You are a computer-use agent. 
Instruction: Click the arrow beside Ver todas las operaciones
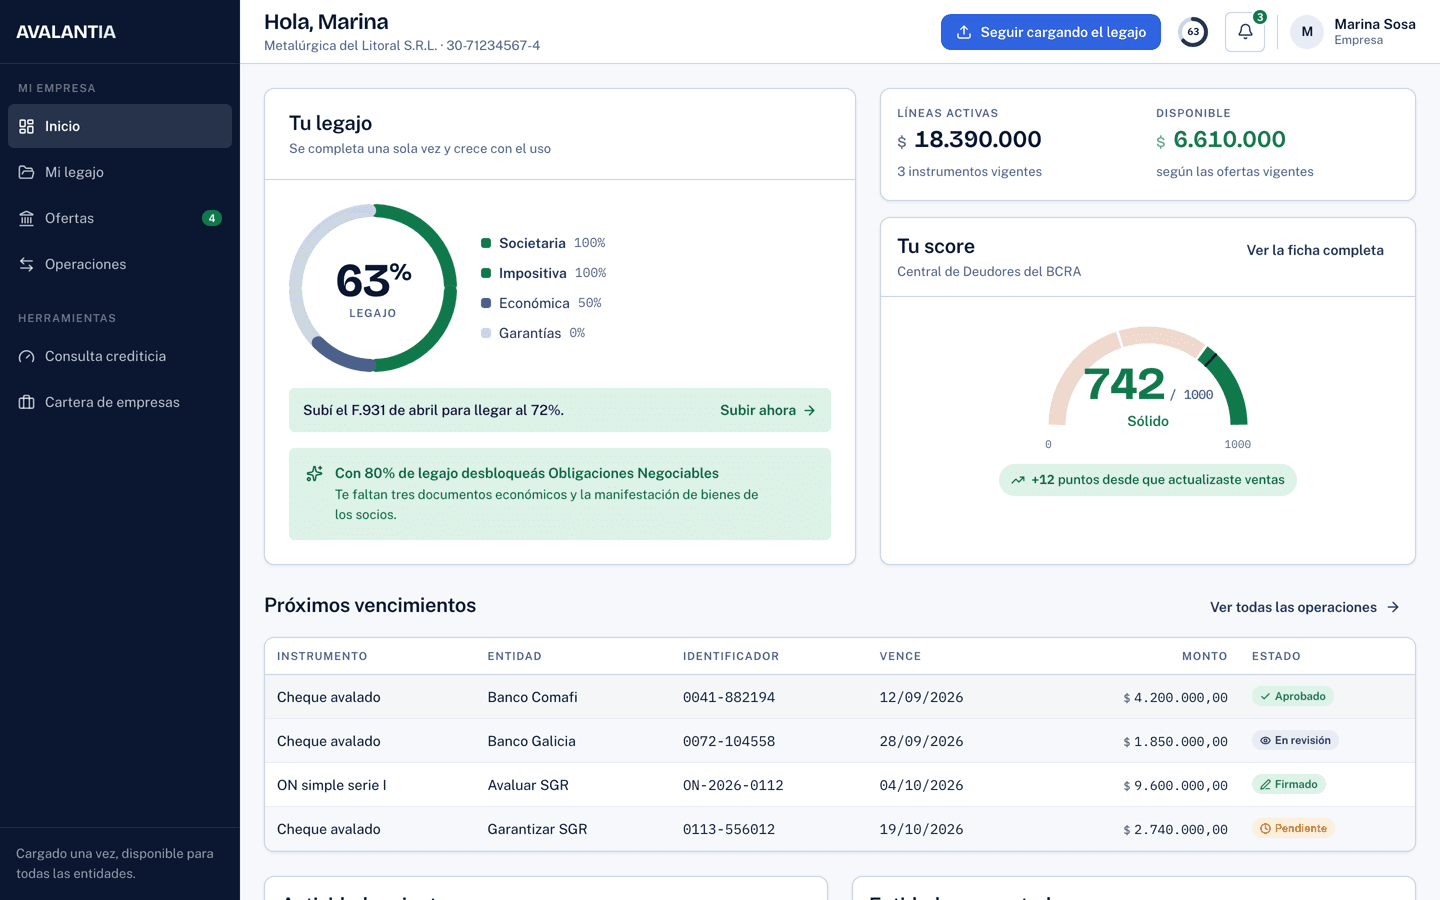[x=1393, y=607]
